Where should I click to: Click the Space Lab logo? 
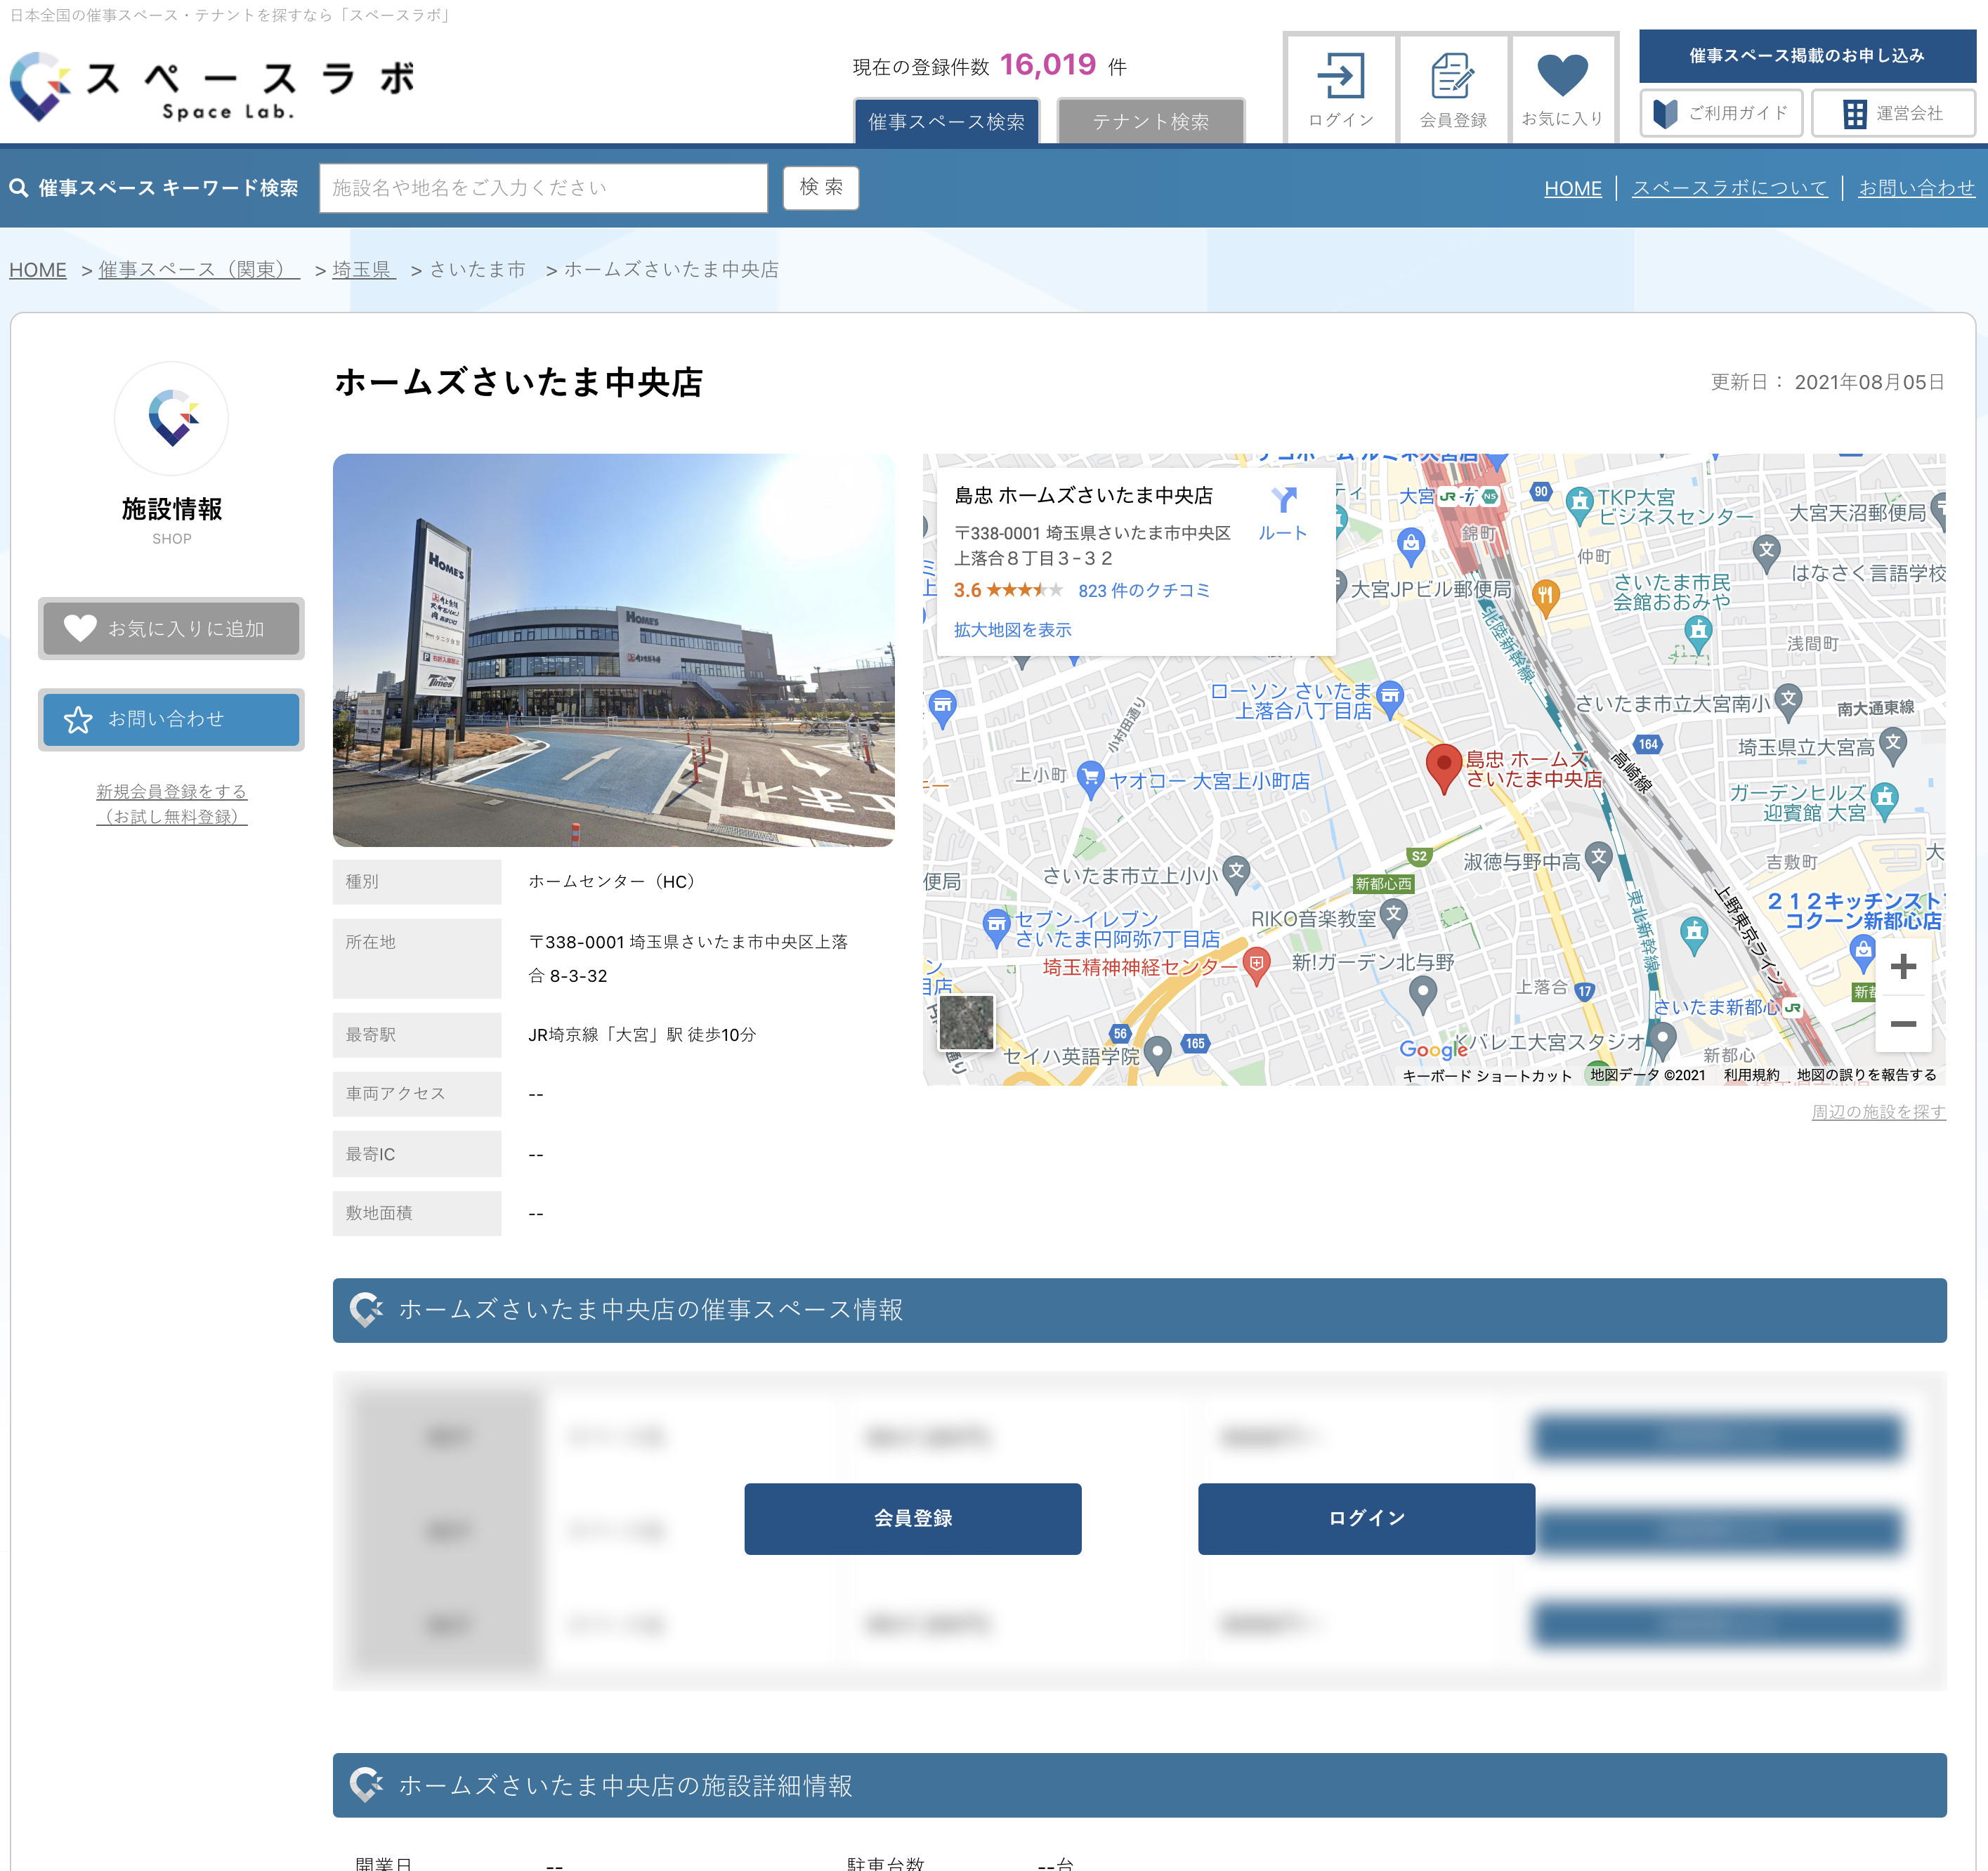click(x=212, y=87)
